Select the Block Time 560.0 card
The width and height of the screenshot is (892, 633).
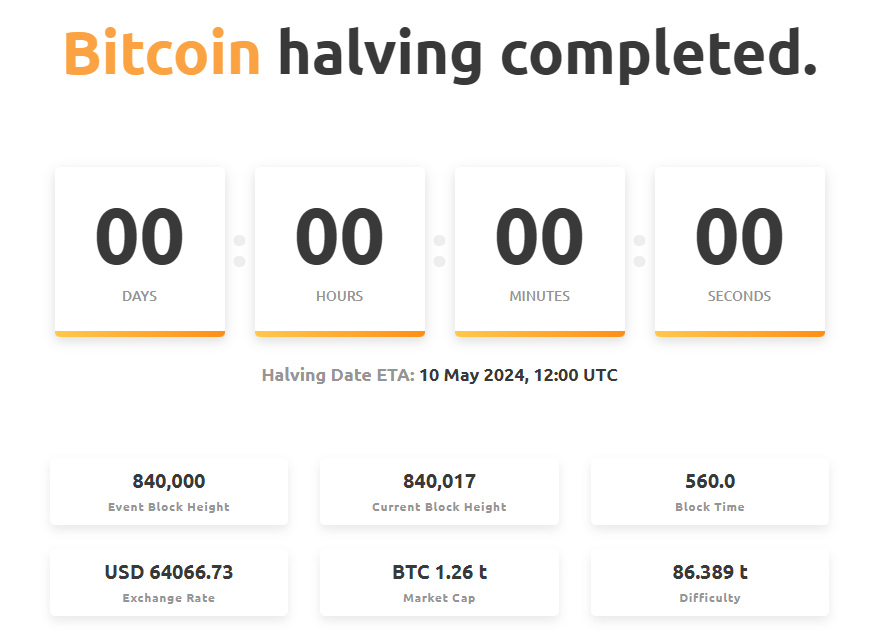click(710, 491)
